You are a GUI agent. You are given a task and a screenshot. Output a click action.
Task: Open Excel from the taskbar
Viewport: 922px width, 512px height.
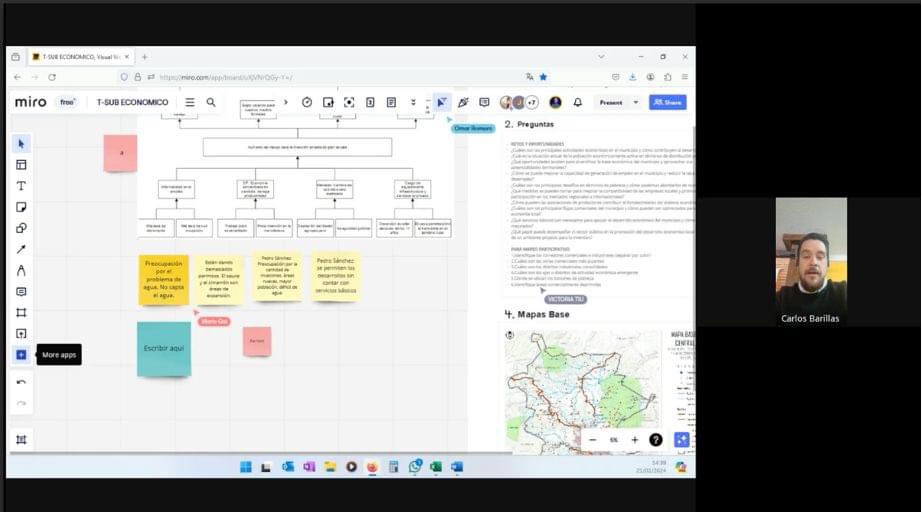[436, 467]
